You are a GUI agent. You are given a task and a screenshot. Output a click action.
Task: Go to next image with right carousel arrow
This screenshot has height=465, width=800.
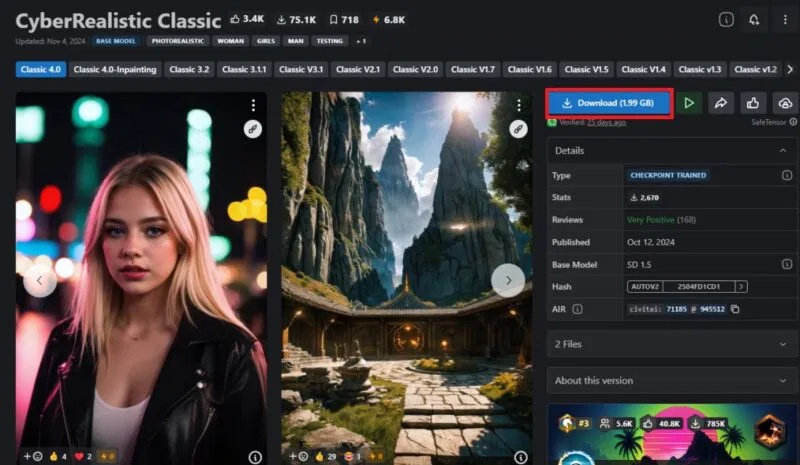(x=508, y=280)
